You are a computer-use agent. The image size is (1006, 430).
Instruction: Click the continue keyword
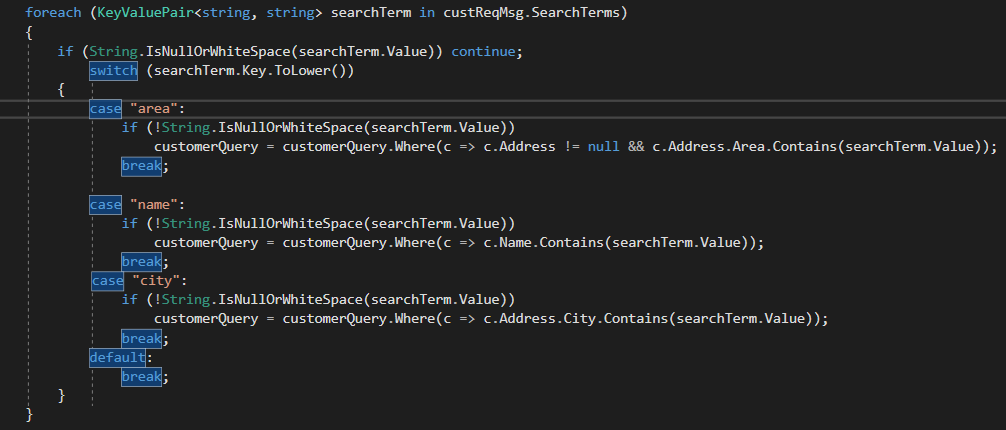point(484,50)
